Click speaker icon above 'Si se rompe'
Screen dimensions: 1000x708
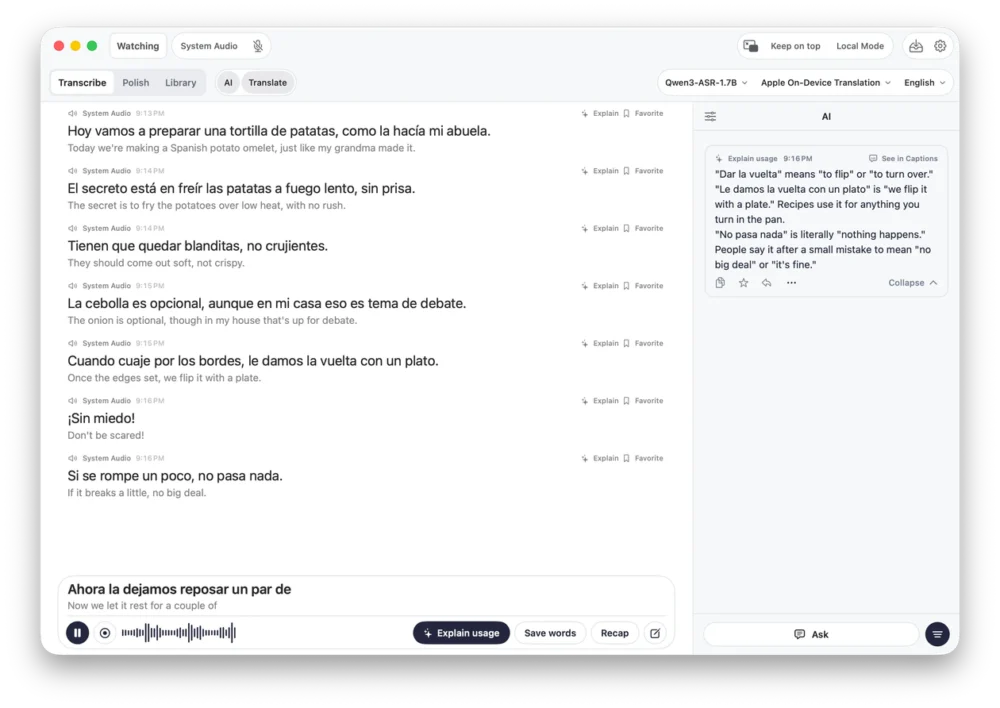73,458
